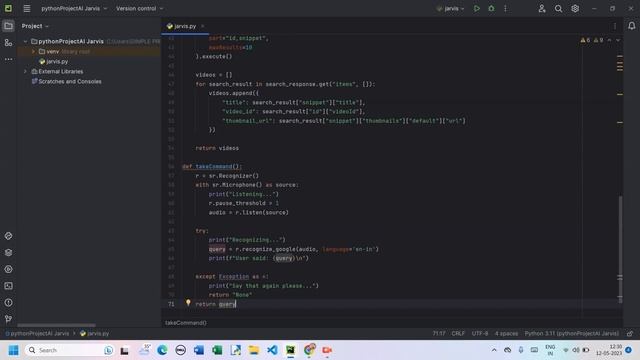Open Terminal tool window
This screenshot has height=360, width=640.
(8, 286)
